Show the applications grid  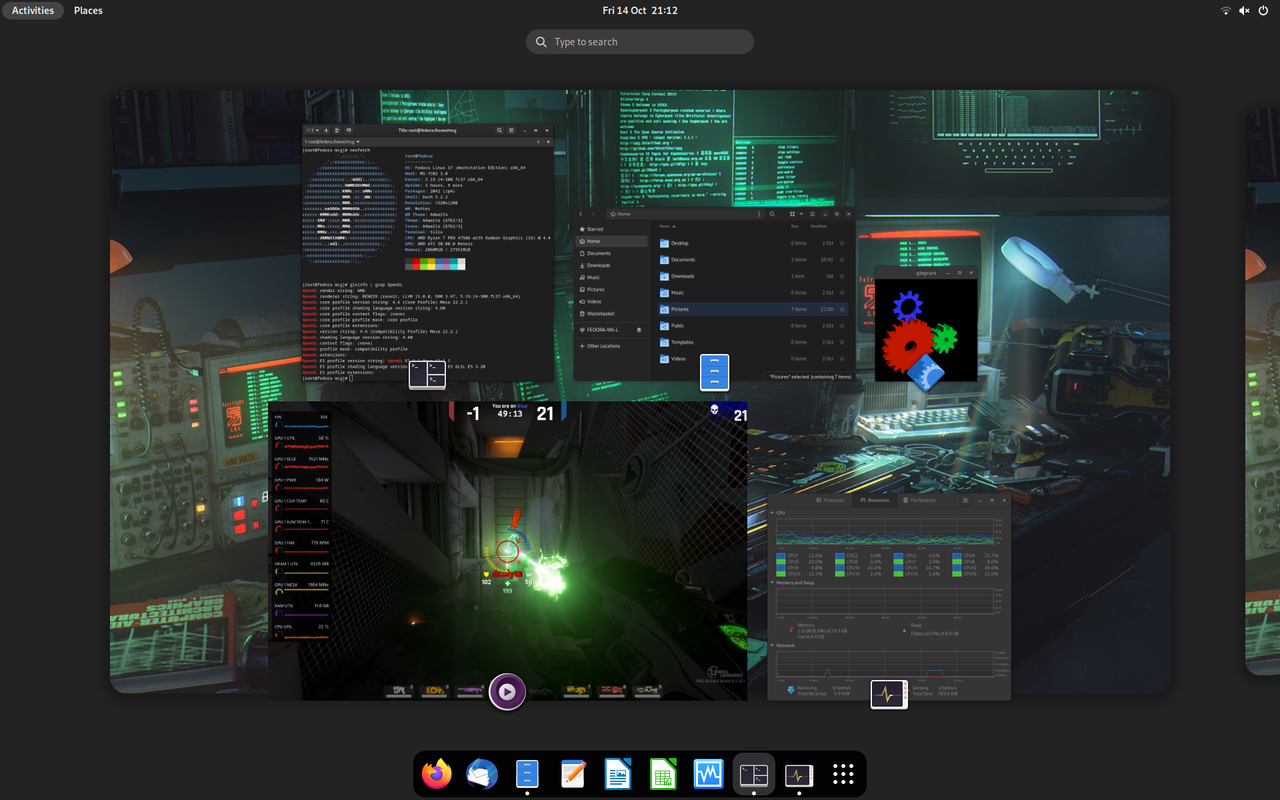click(x=842, y=773)
